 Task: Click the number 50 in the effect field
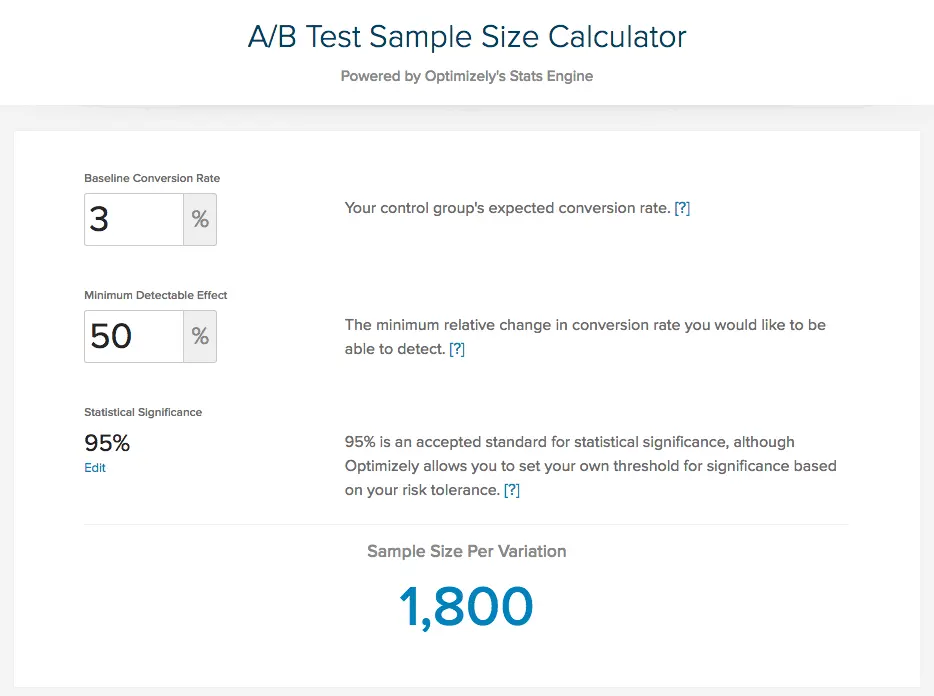click(x=111, y=336)
